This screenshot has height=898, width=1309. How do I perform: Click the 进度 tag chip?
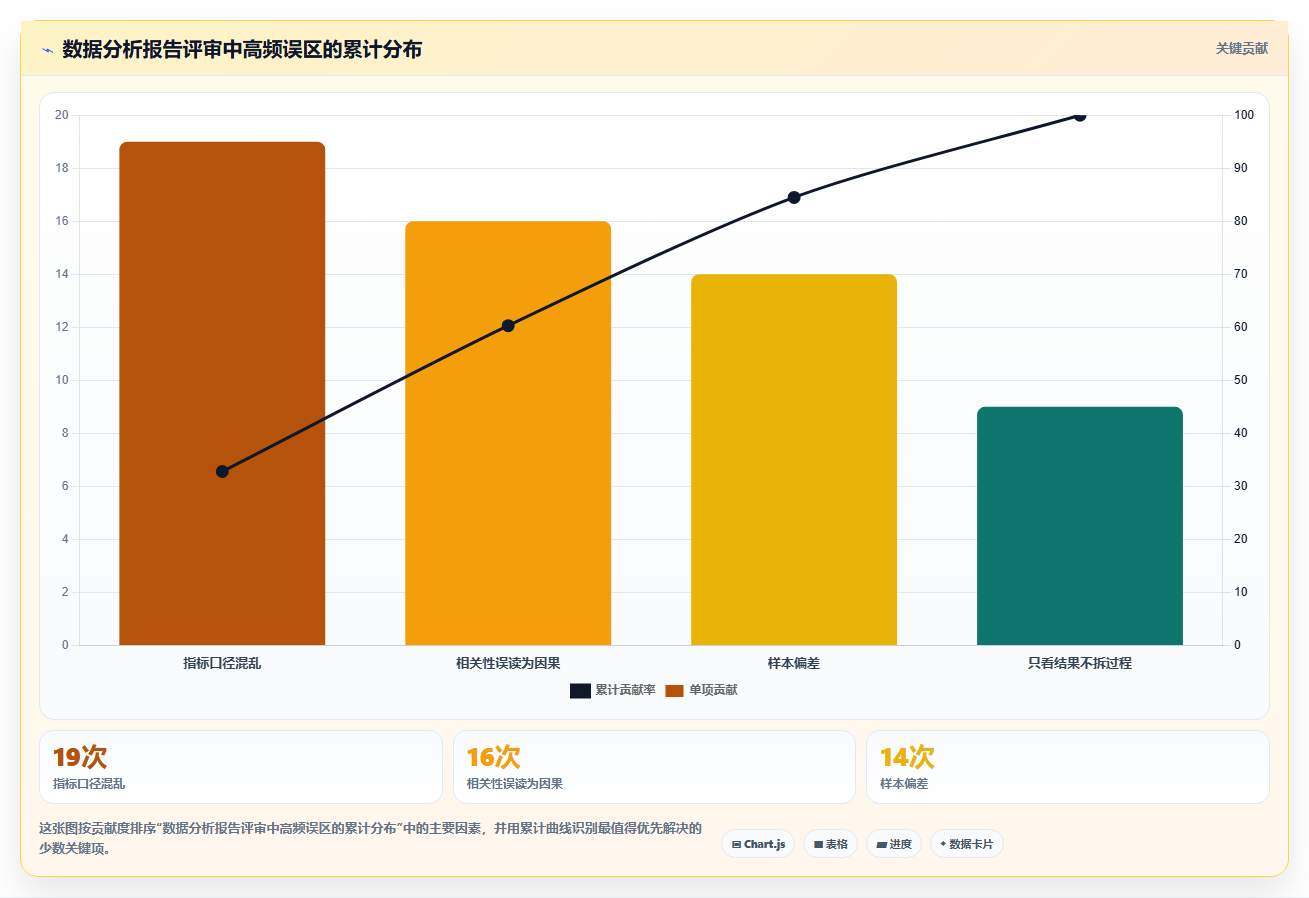coord(893,844)
